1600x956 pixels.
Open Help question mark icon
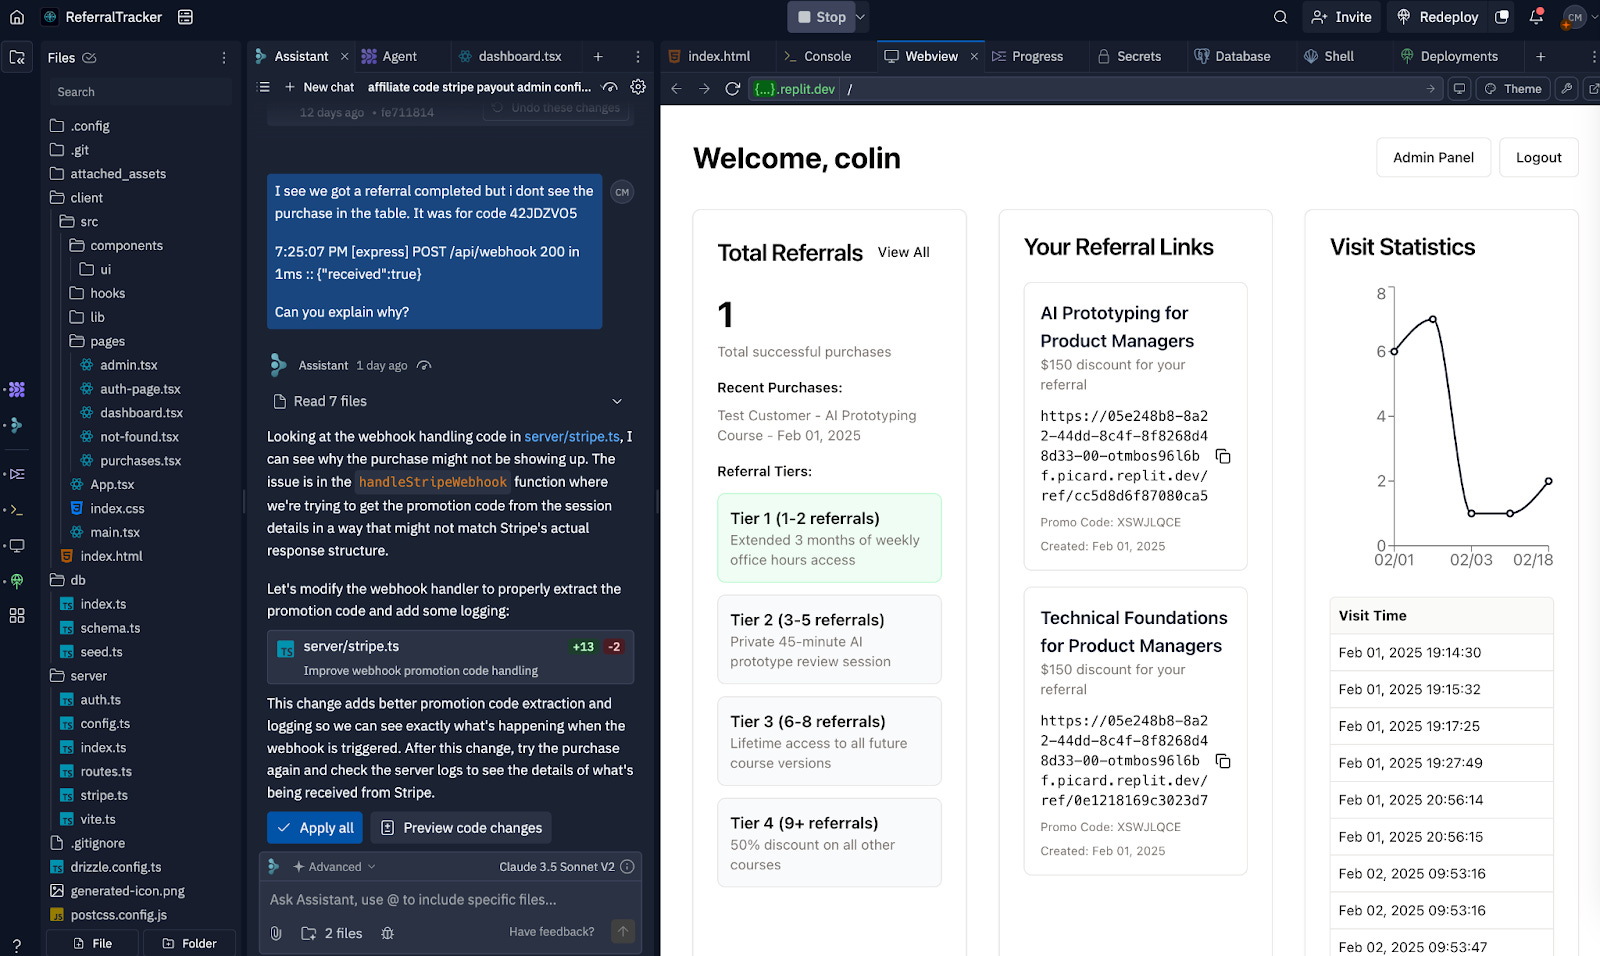[x=17, y=946]
